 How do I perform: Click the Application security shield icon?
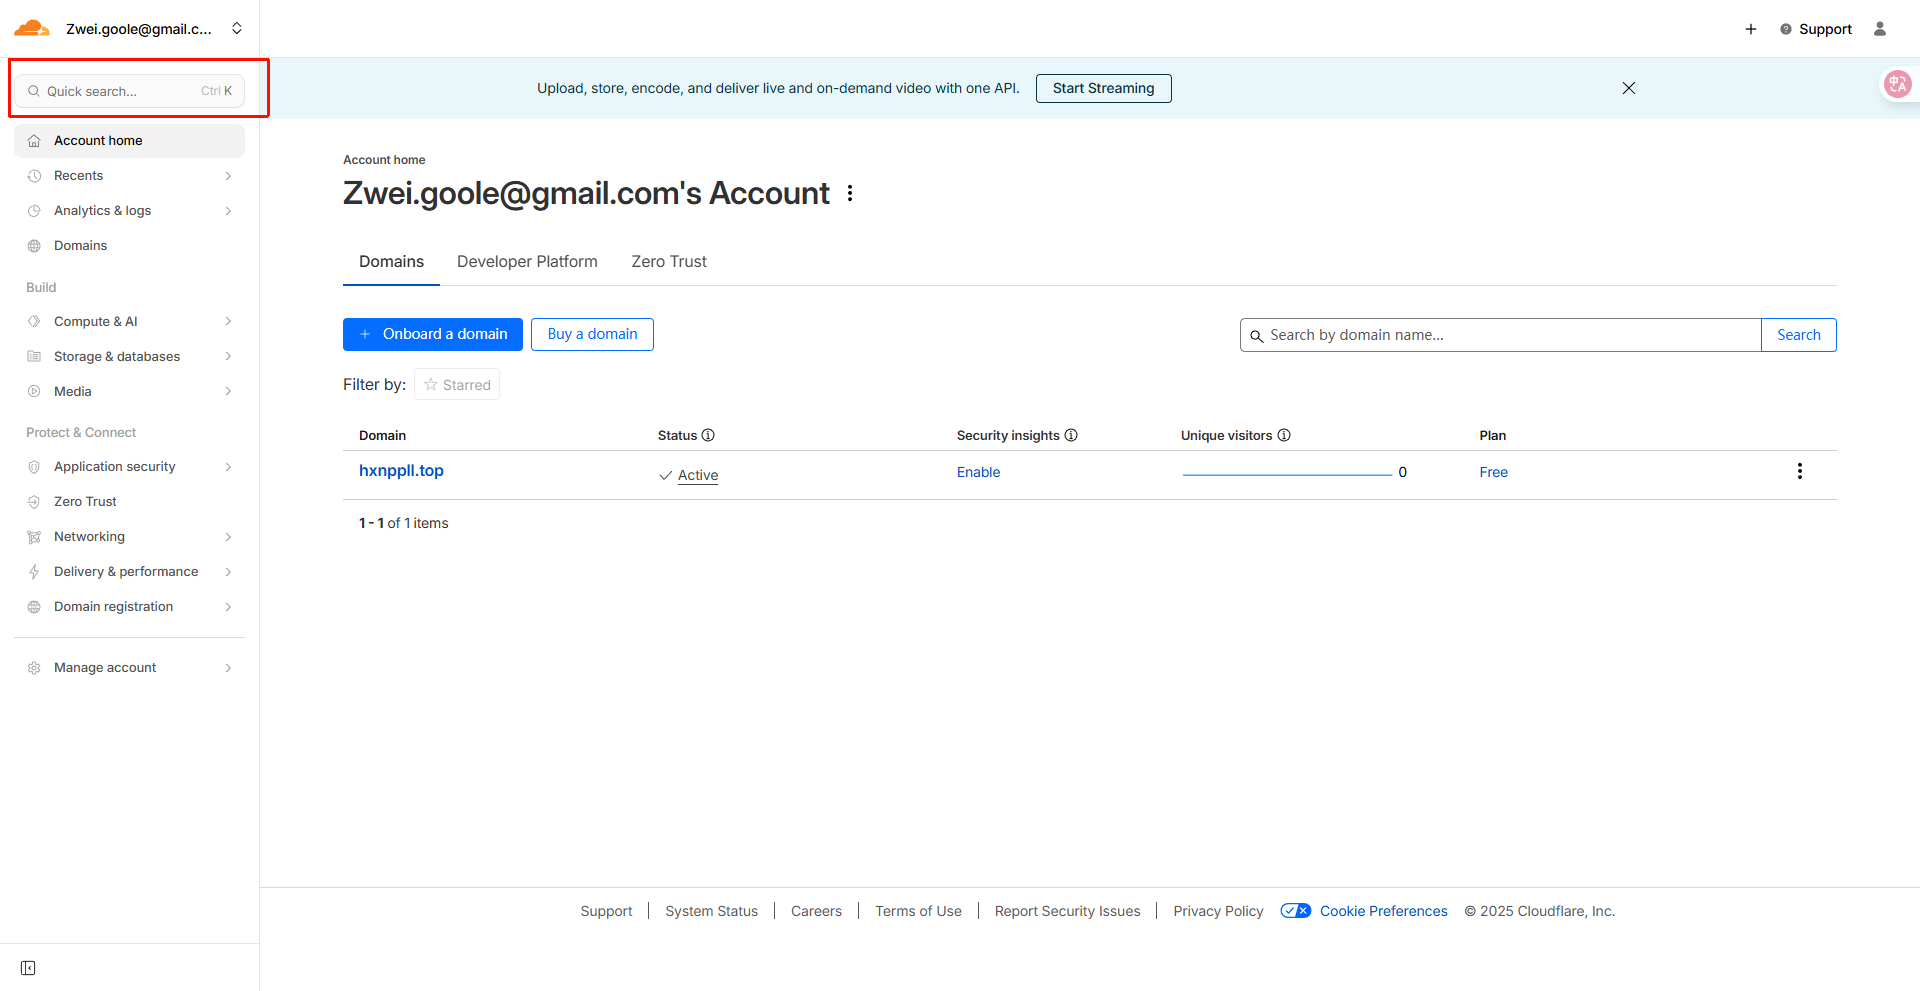click(x=34, y=467)
